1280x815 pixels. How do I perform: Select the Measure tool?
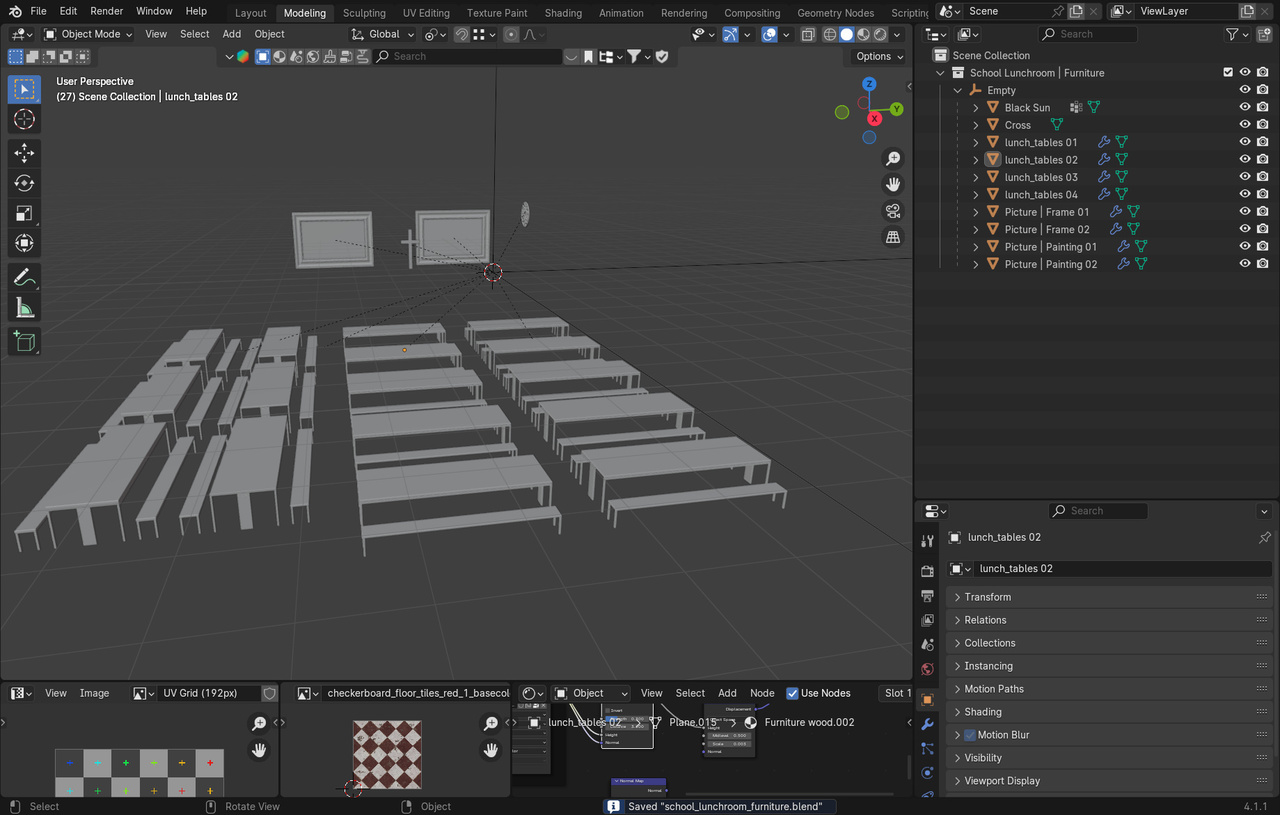(x=25, y=308)
